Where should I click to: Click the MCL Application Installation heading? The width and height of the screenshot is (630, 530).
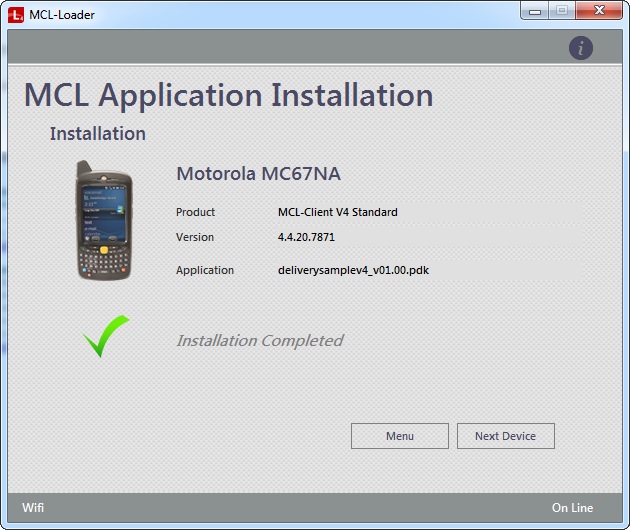[228, 95]
